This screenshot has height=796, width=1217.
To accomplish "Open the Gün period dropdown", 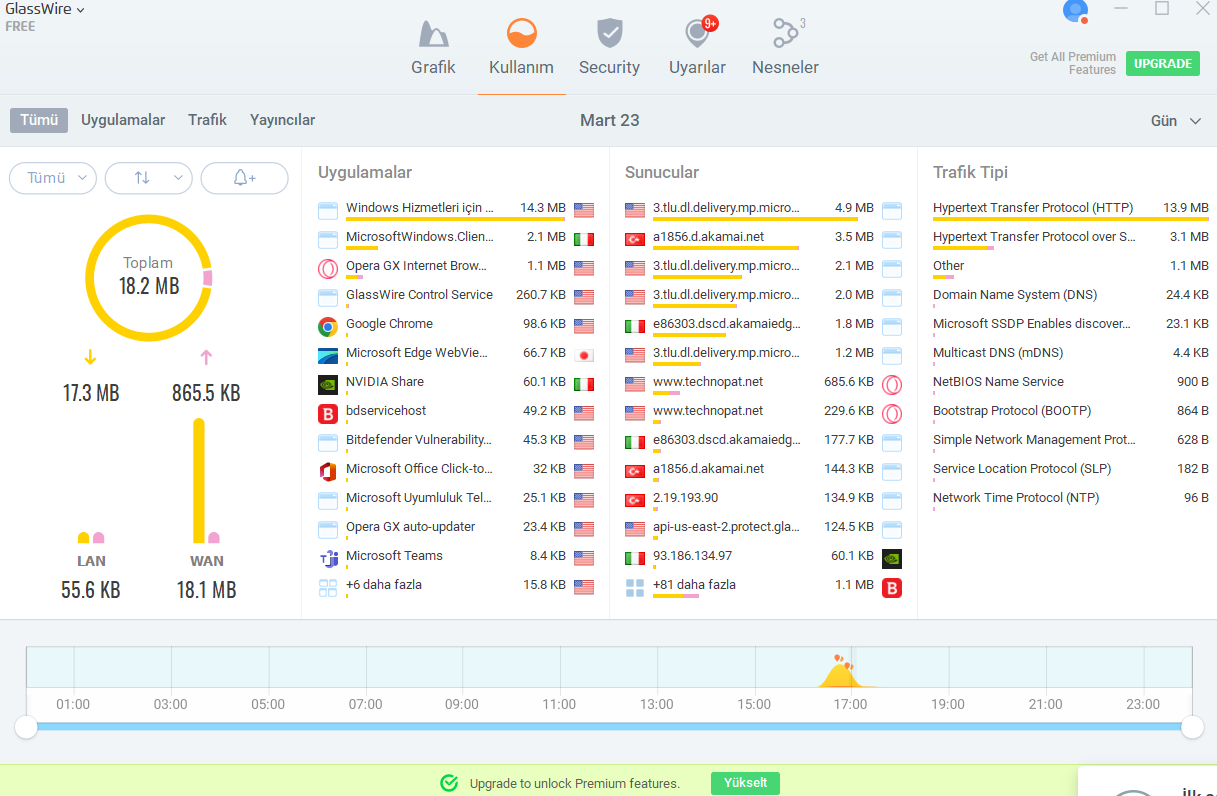I will click(1176, 121).
